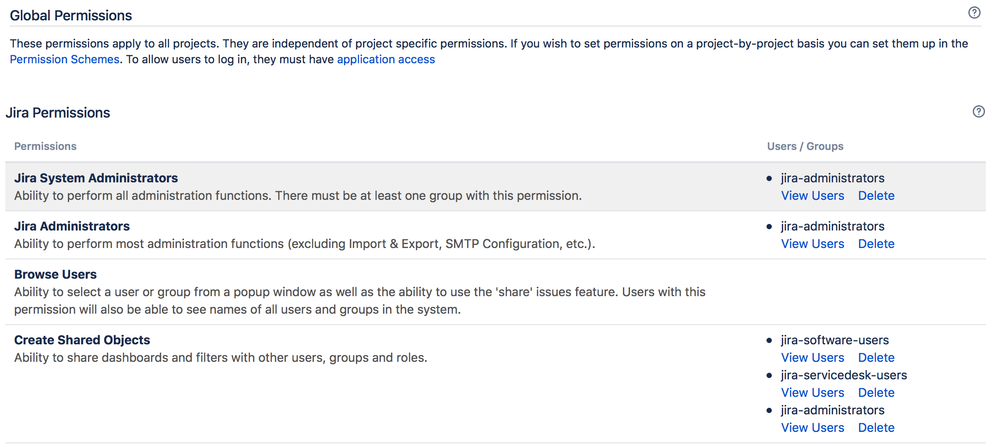Screen dimensions: 999x447
Task: Delete jira-servicedesk-users from Create Shared Objects
Action: click(876, 393)
